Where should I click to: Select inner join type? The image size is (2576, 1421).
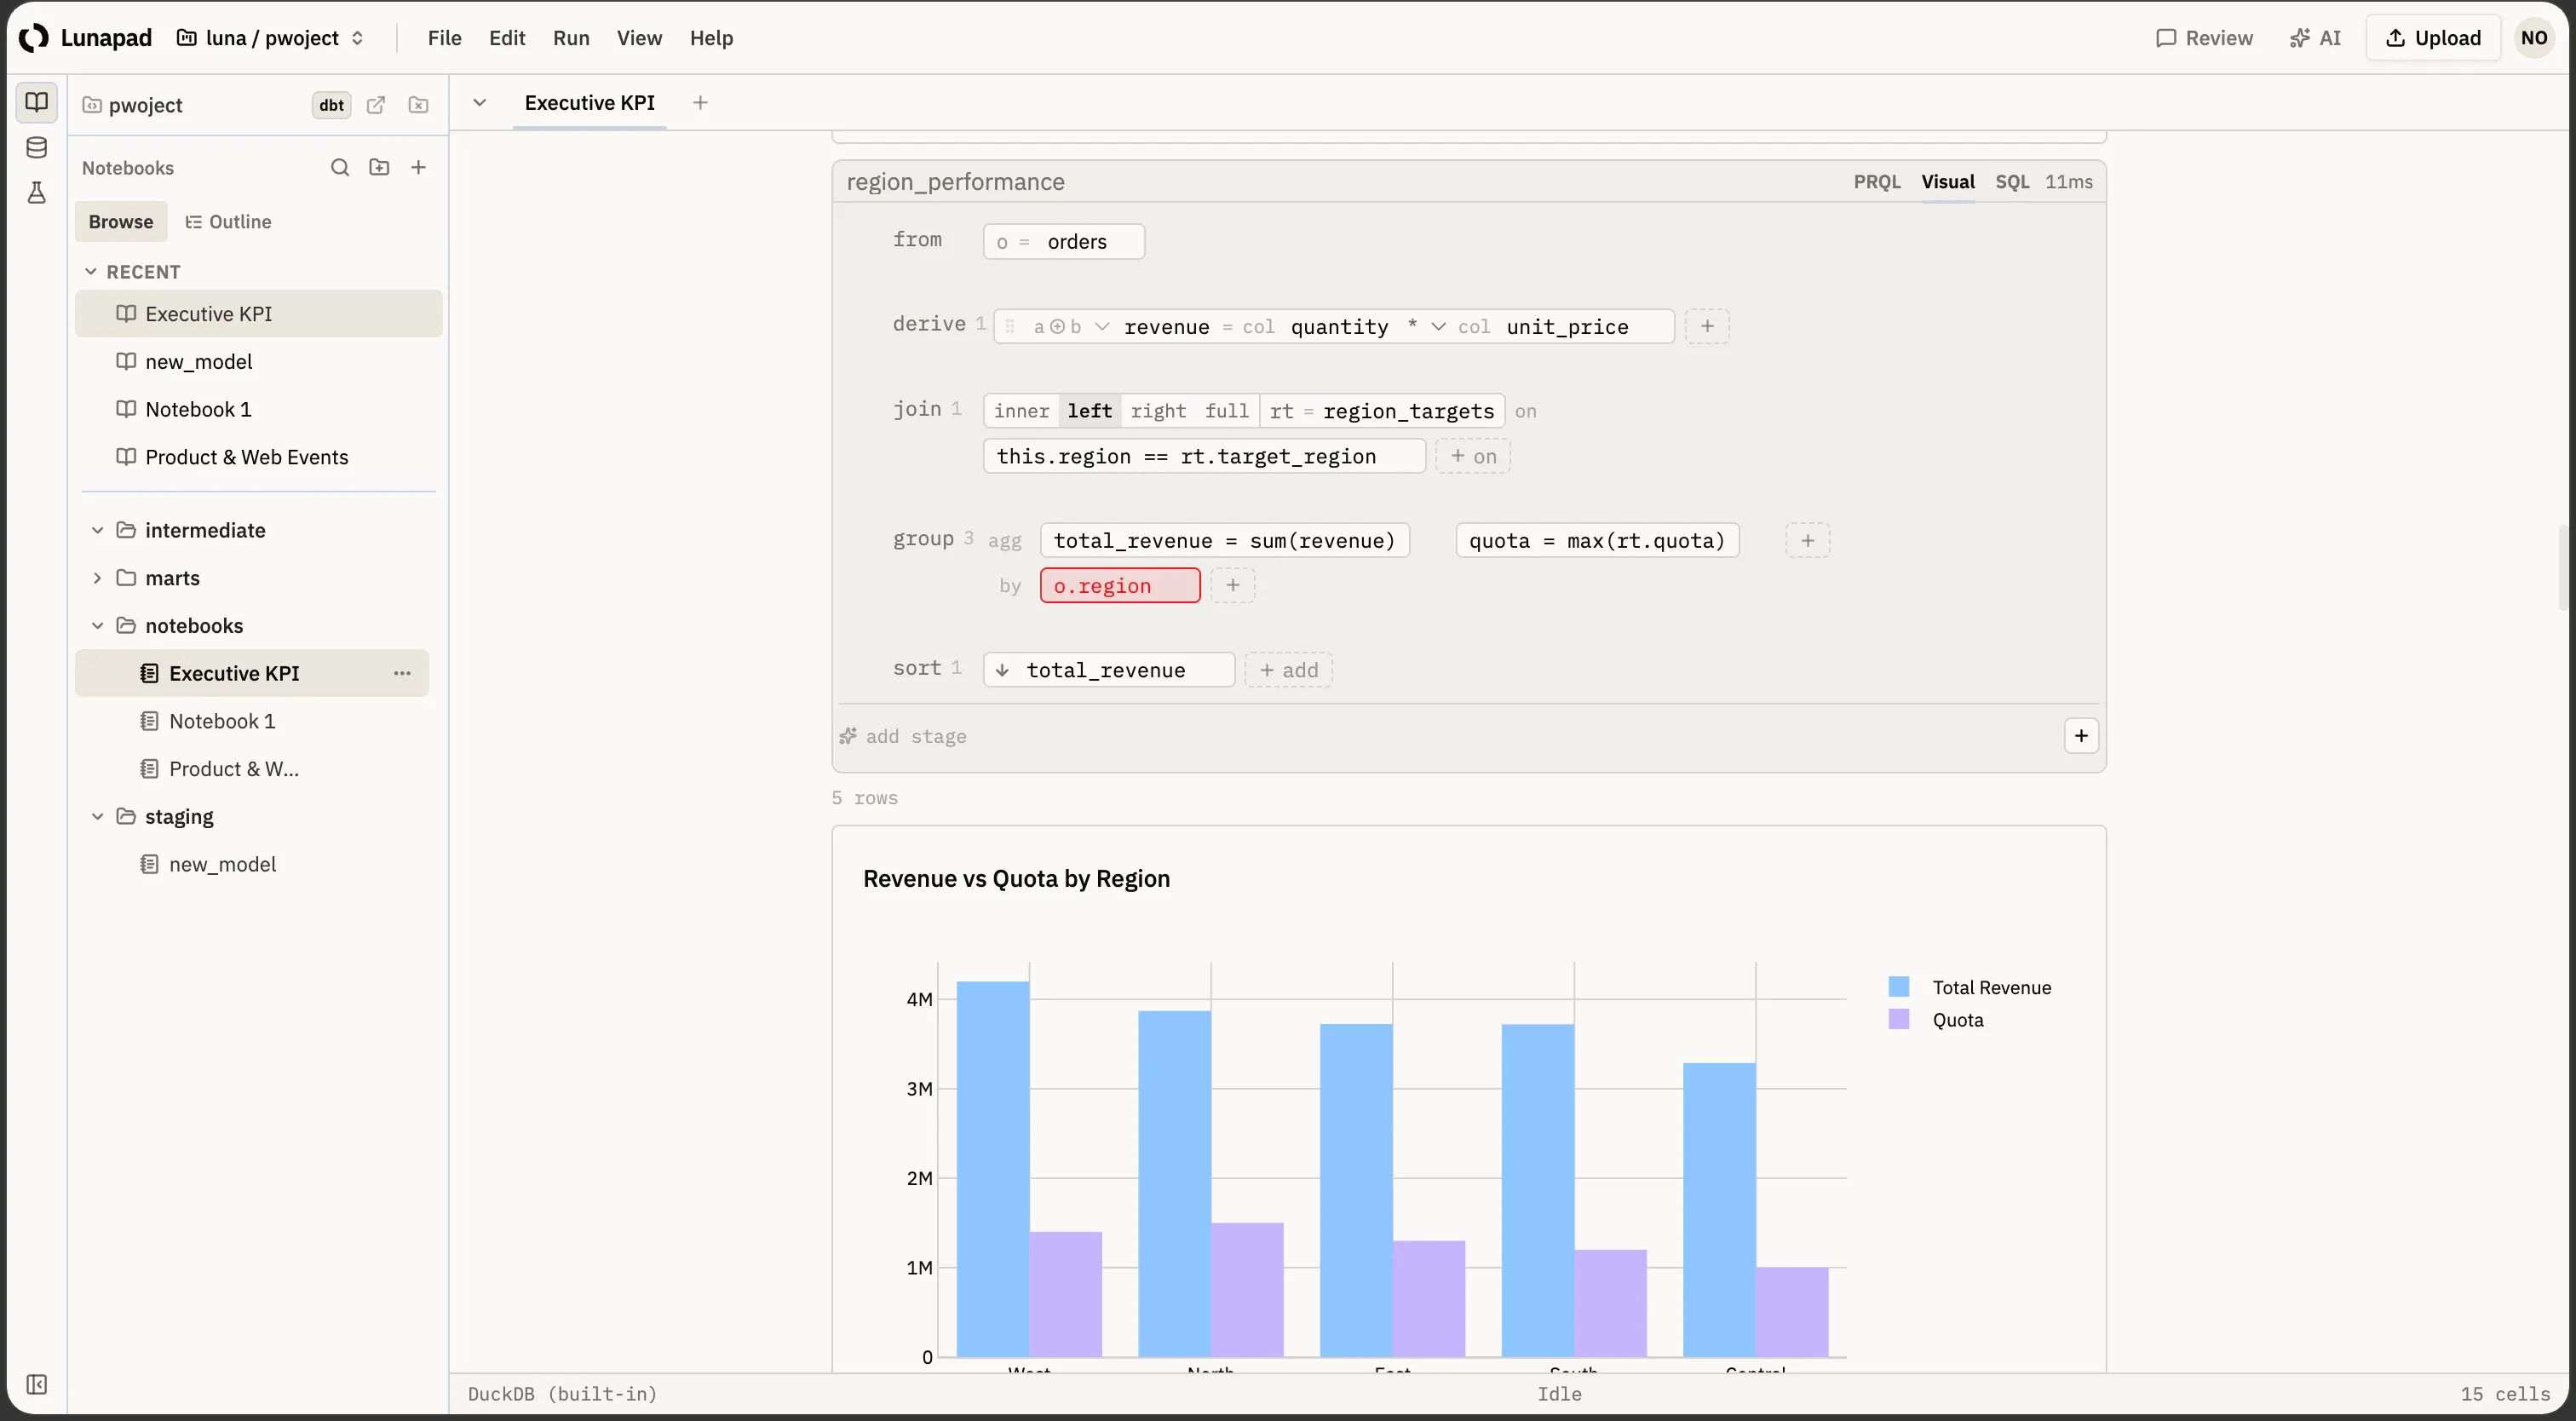click(1021, 411)
